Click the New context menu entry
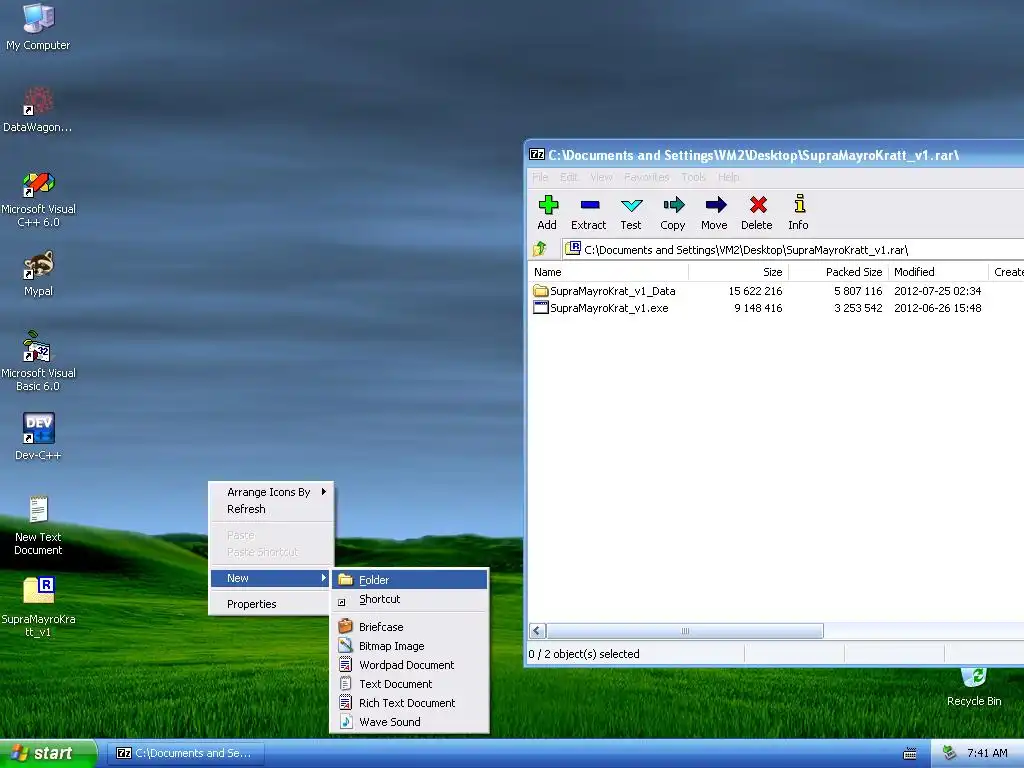Image resolution: width=1024 pixels, height=768 pixels. tap(270, 578)
